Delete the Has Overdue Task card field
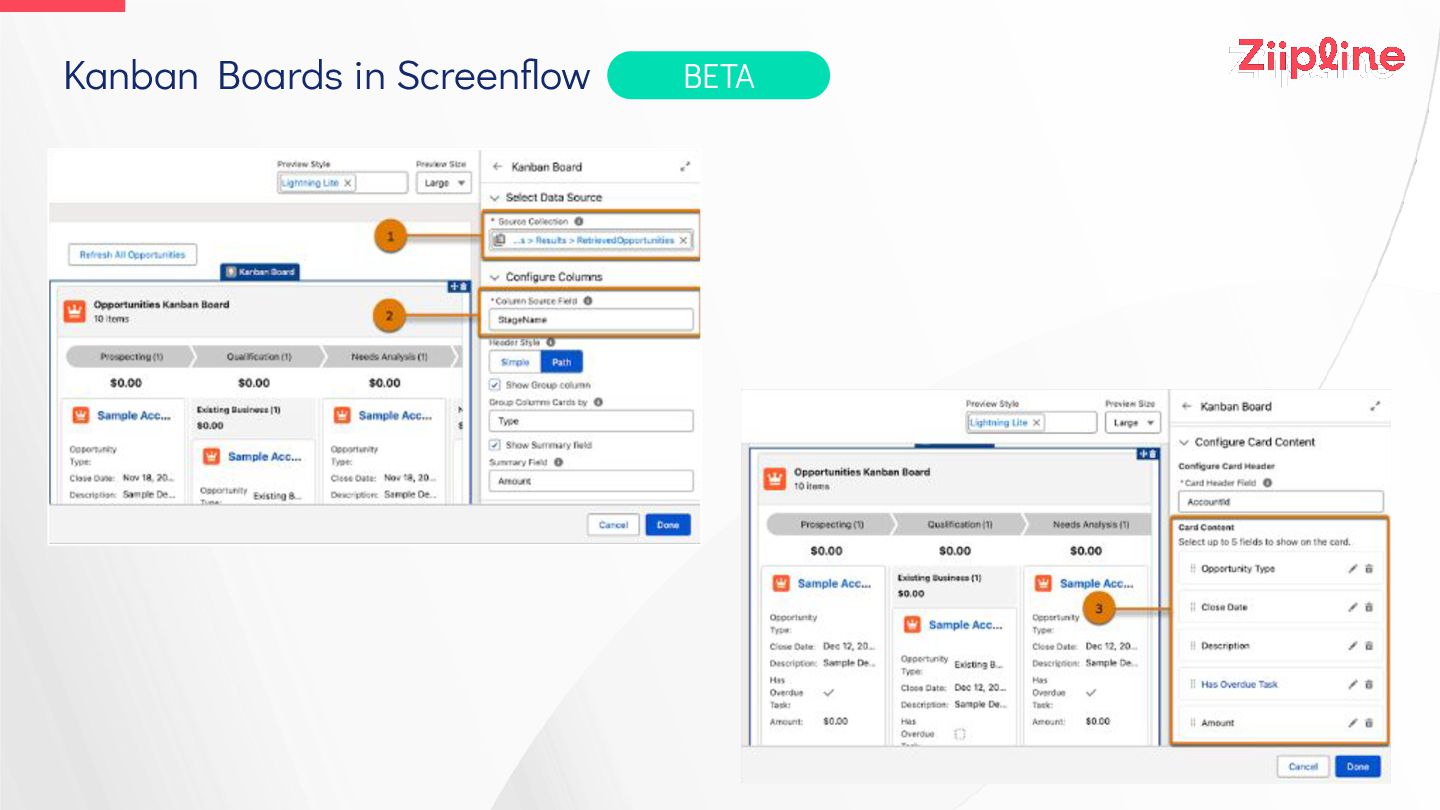1440x810 pixels. click(1369, 685)
